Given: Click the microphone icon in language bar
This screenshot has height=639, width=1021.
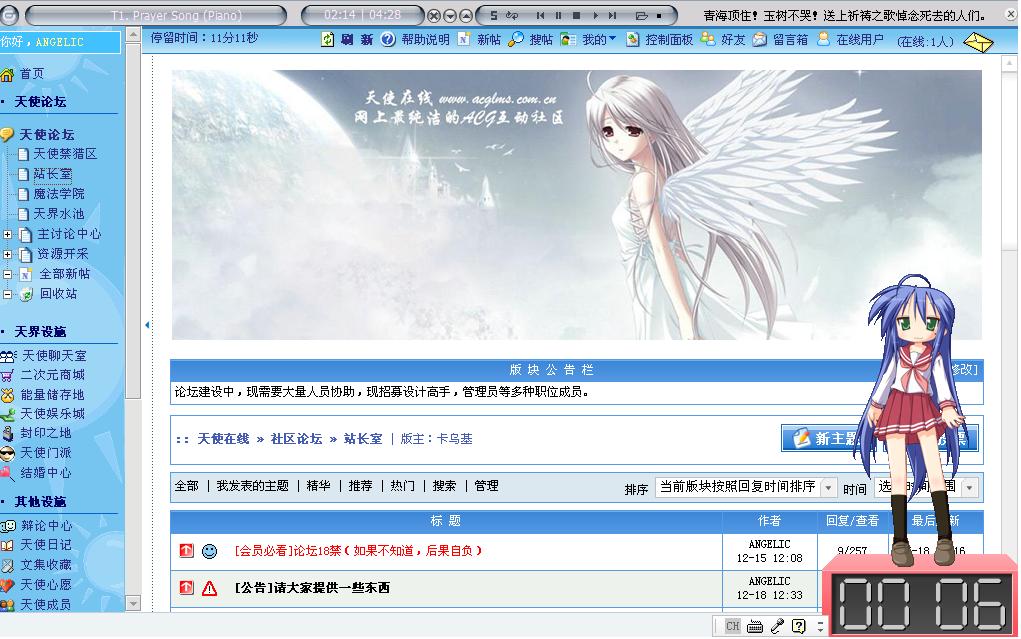Looking at the screenshot, I should (777, 627).
